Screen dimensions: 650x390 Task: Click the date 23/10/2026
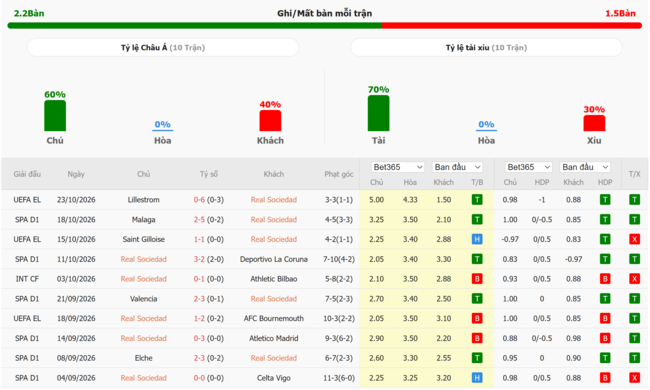pos(76,200)
